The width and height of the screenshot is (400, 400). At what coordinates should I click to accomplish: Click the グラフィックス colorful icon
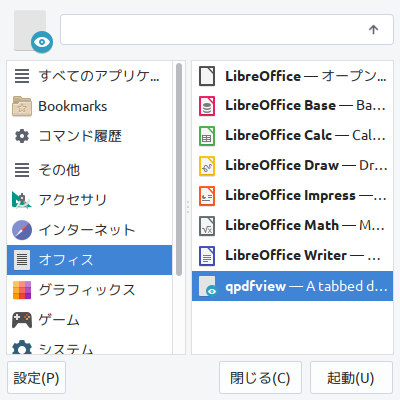tap(22, 290)
